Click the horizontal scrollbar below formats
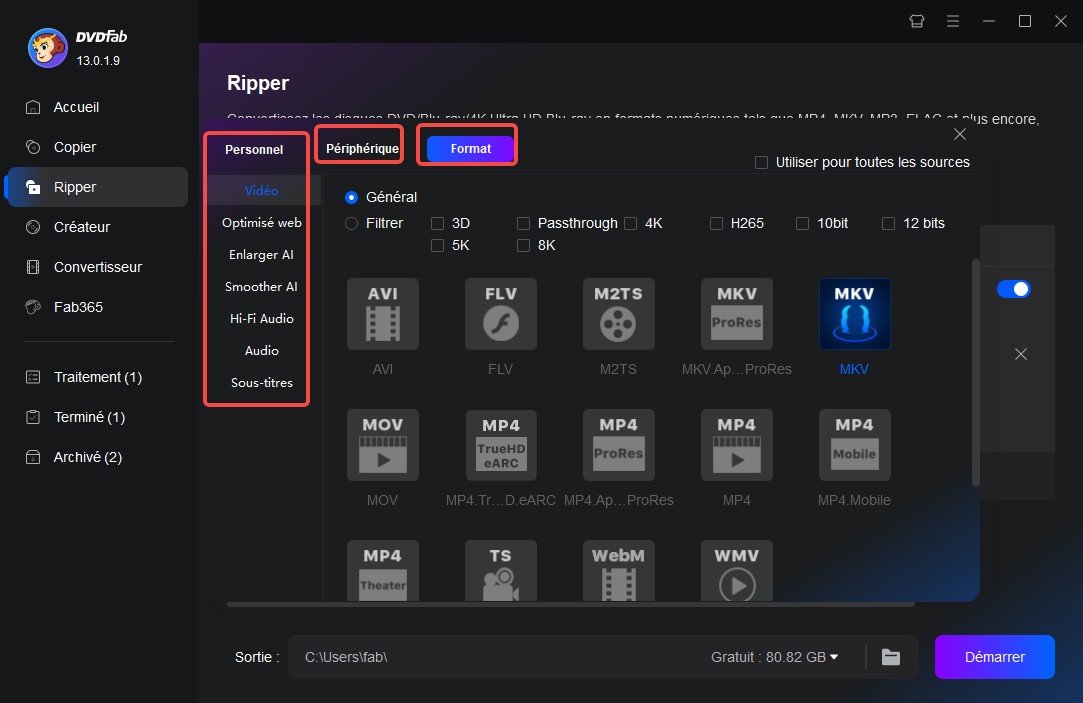Viewport: 1083px width, 703px height. tap(571, 604)
